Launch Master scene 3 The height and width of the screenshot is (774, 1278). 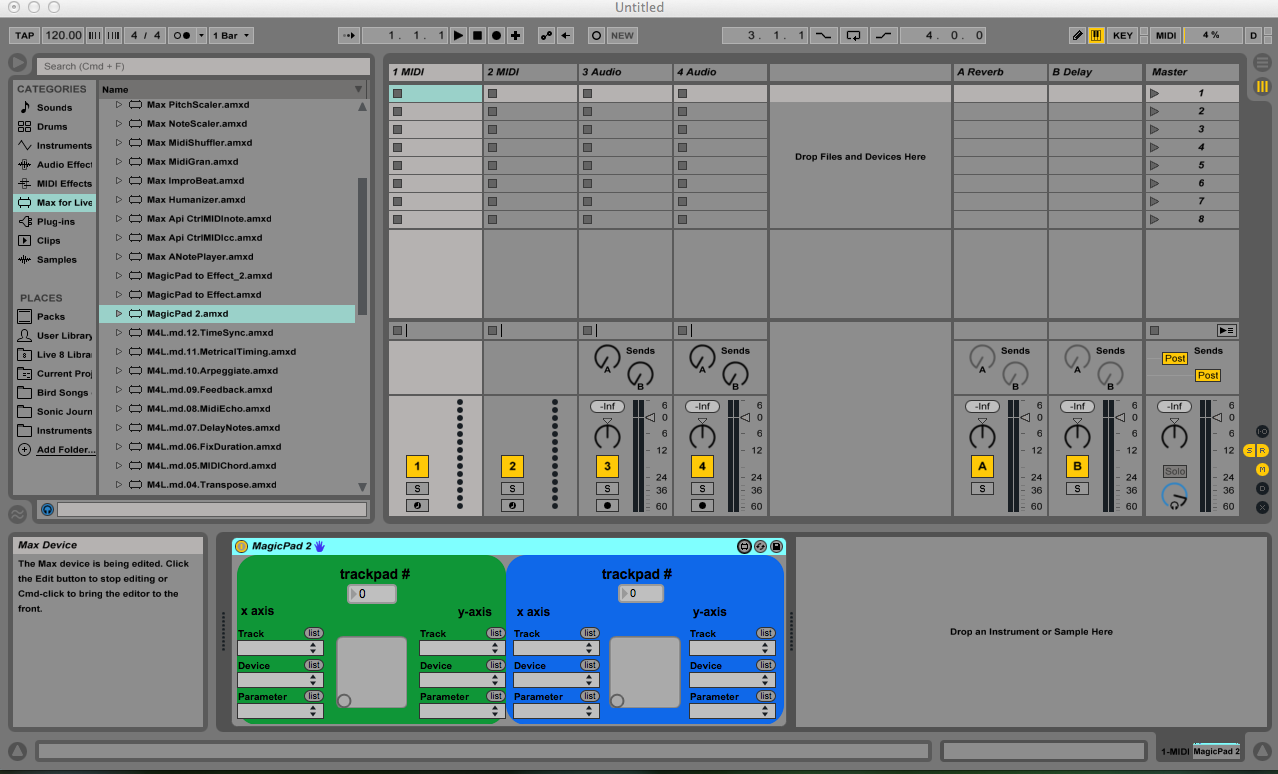coord(1155,129)
